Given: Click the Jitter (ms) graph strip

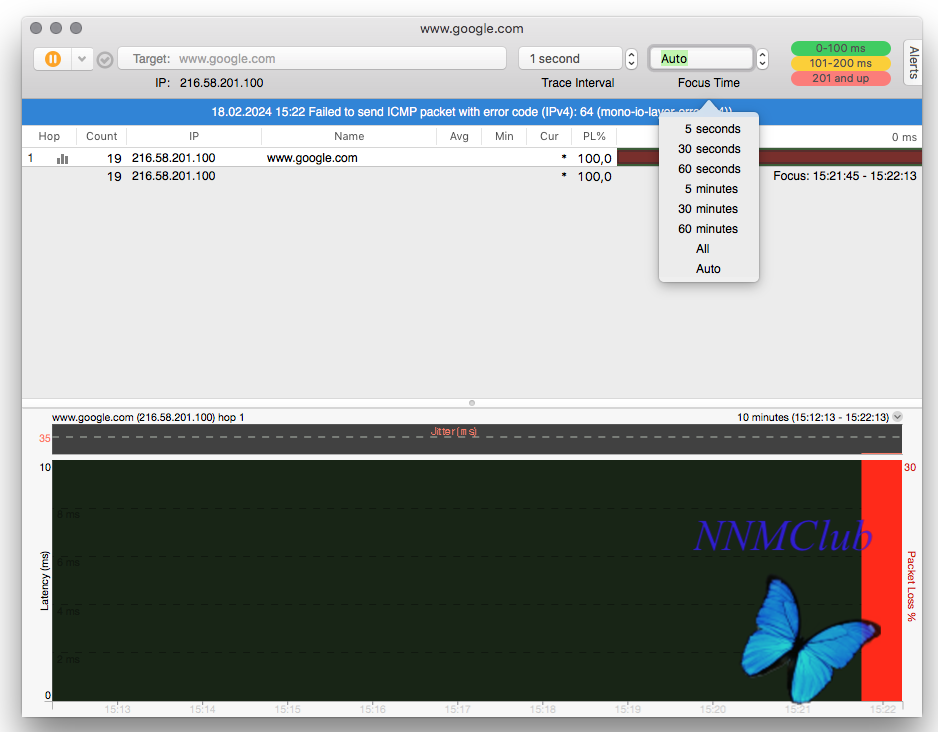Looking at the screenshot, I should click(x=477, y=439).
